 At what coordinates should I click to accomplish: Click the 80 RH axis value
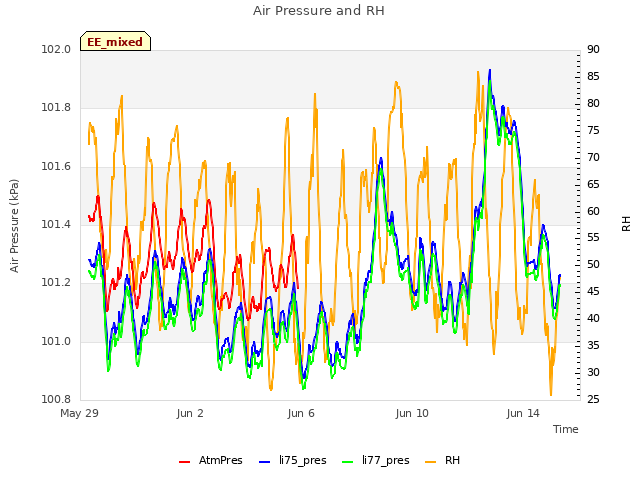coord(593,104)
